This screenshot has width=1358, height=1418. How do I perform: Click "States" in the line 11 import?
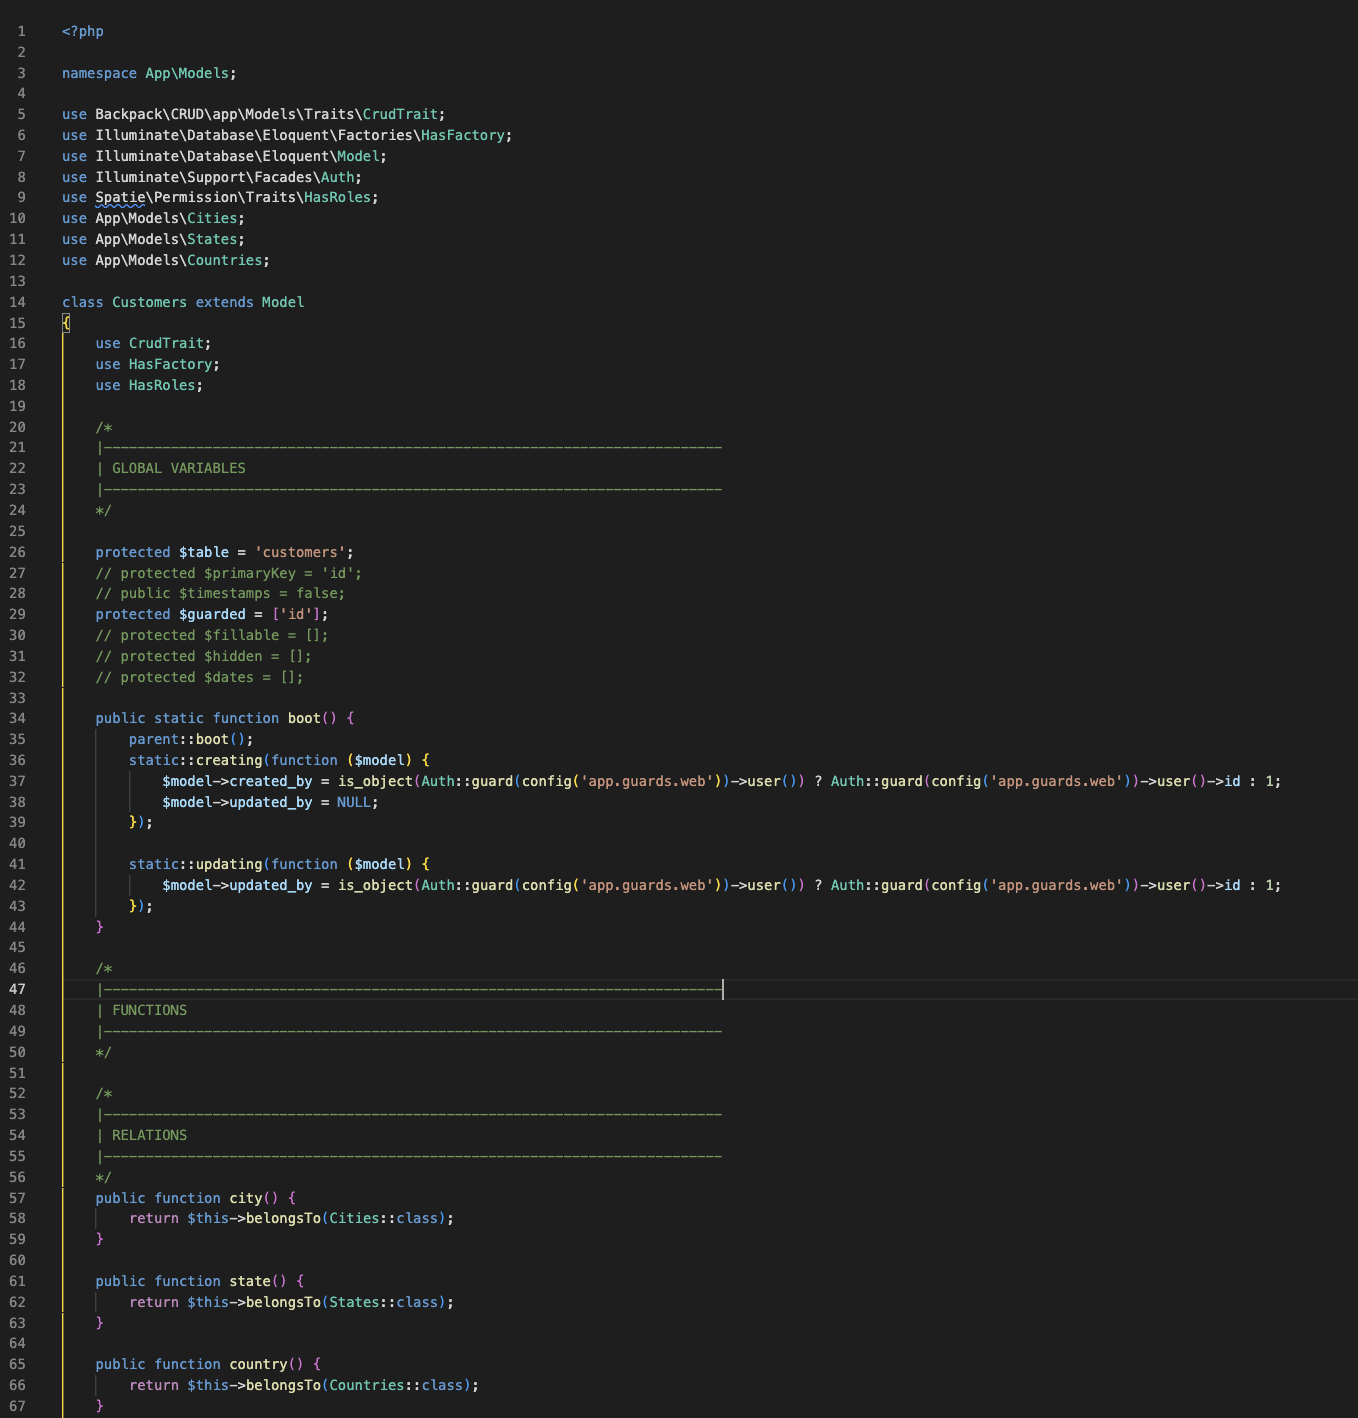pos(212,239)
